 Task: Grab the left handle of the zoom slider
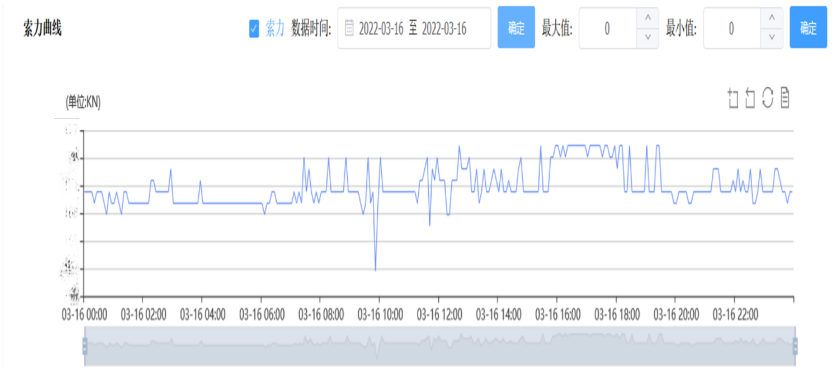(85, 346)
